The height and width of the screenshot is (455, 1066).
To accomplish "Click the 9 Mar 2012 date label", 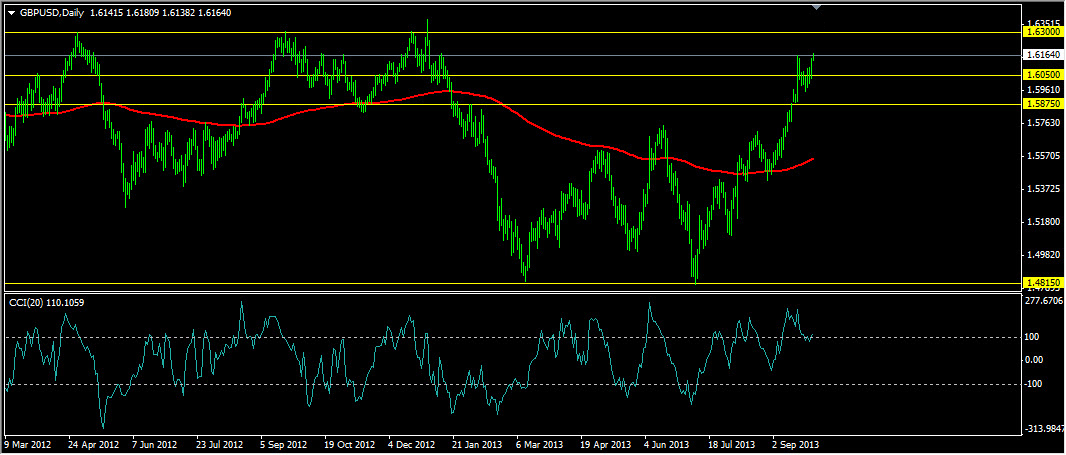I will point(28,444).
